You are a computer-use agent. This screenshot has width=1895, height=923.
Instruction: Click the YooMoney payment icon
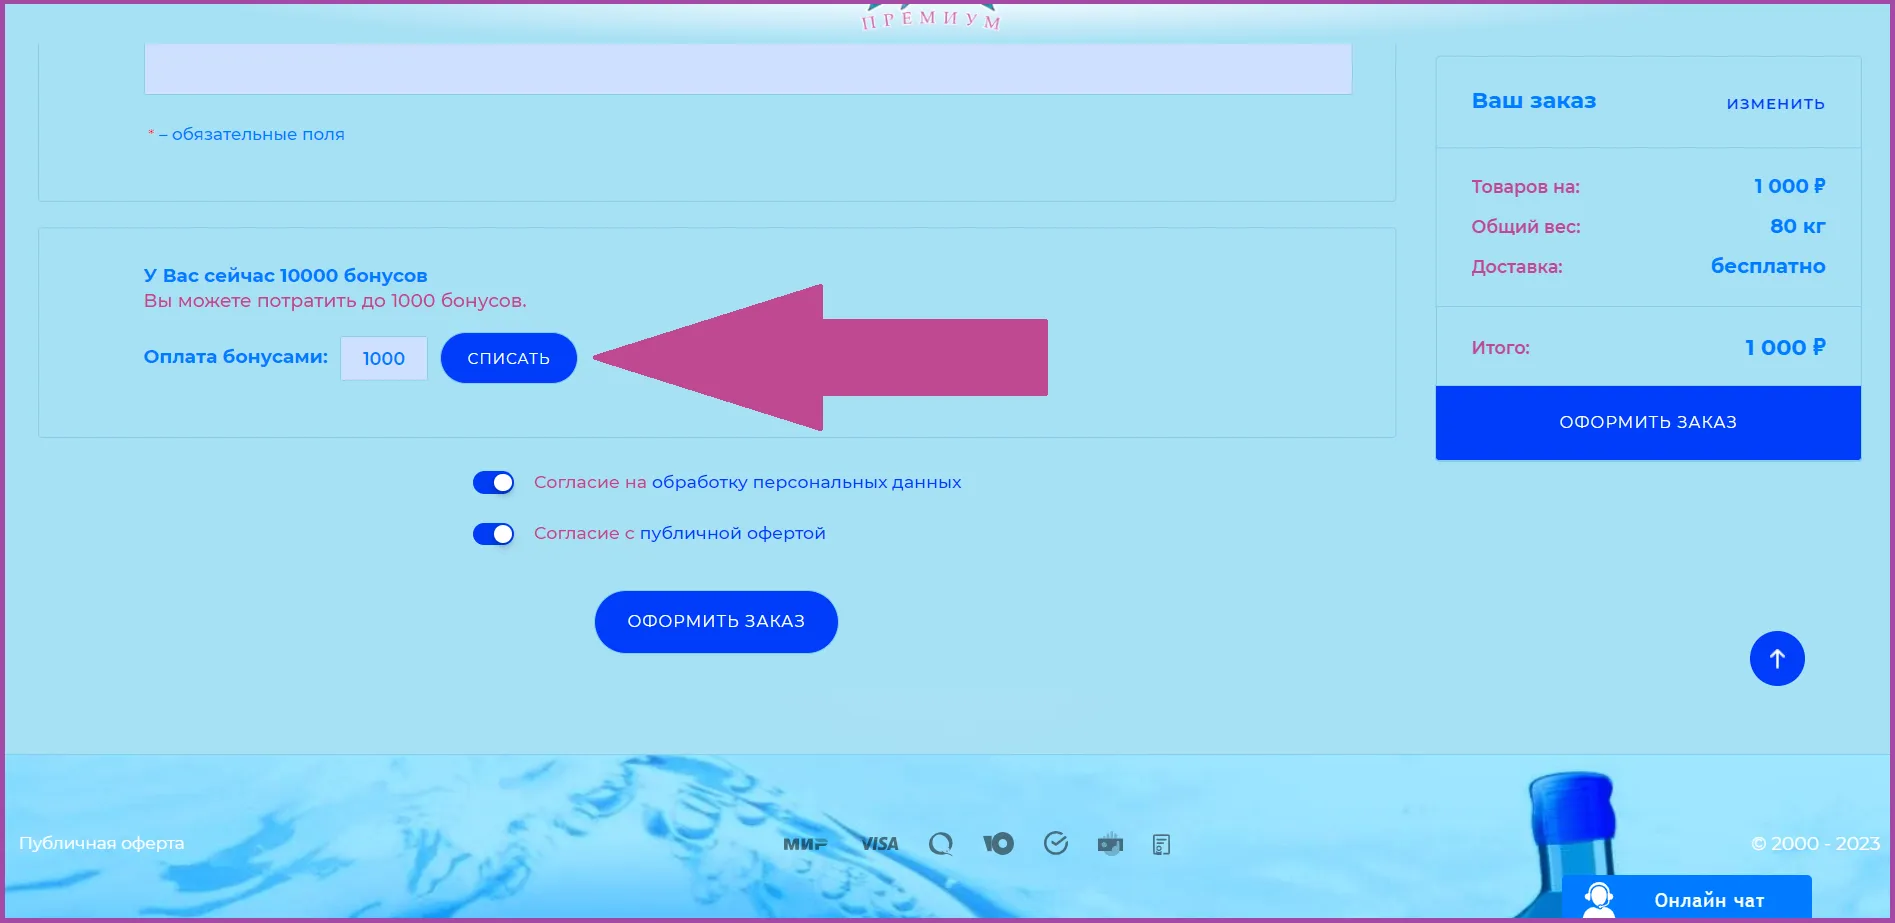pyautogui.click(x=998, y=844)
